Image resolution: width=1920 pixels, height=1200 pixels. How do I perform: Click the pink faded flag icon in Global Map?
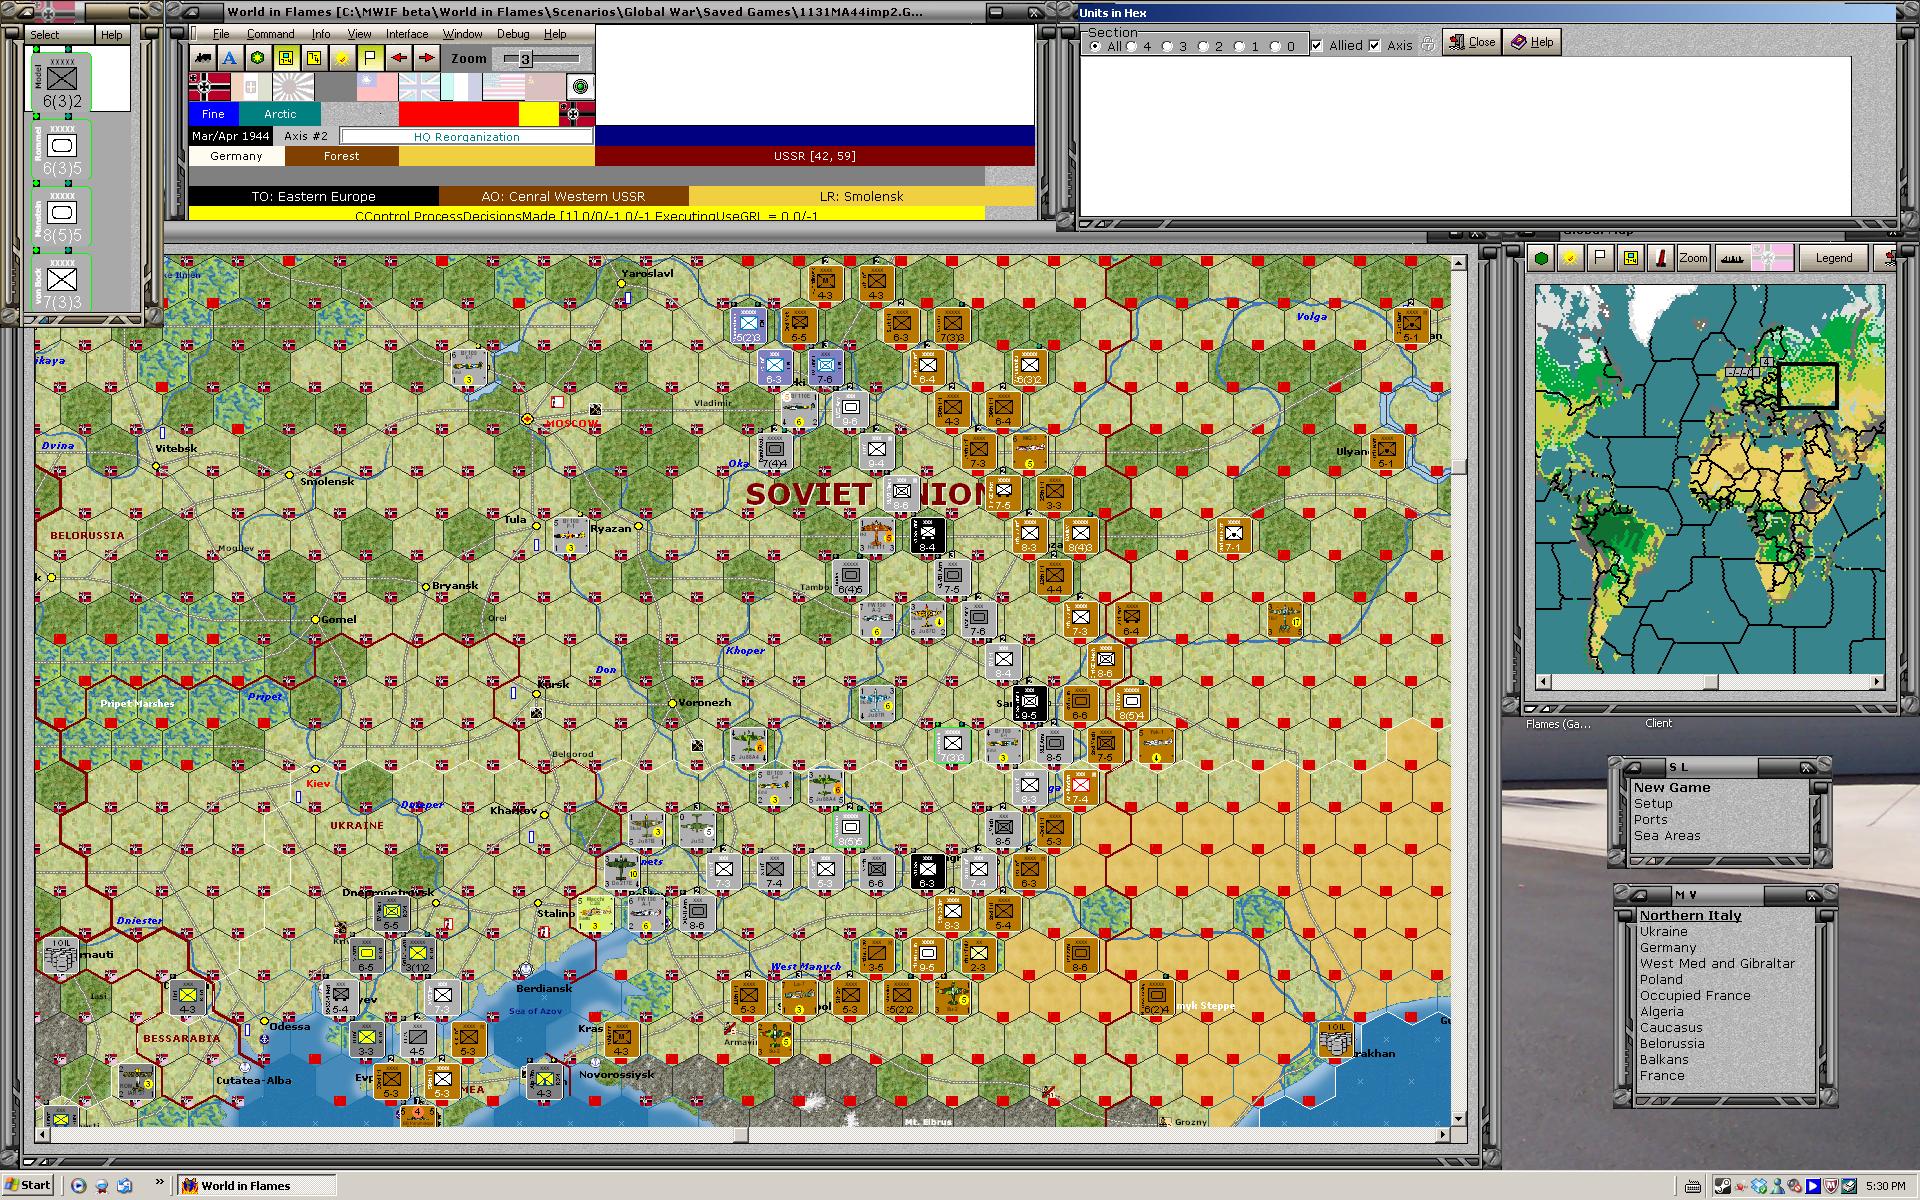[x=1771, y=258]
